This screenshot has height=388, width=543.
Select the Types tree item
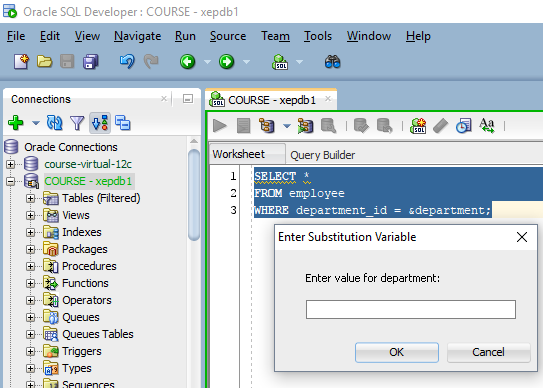[x=77, y=368]
